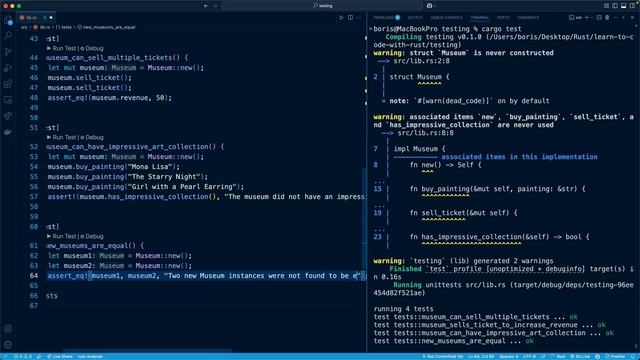
Task: Select the lib.rs editor tab
Action: (36, 18)
